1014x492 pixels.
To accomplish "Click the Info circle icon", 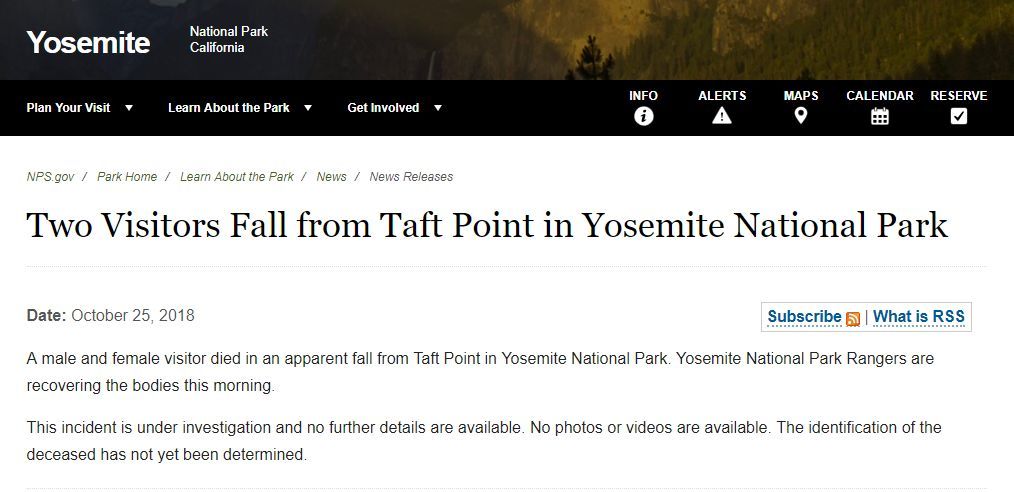I will 643,116.
